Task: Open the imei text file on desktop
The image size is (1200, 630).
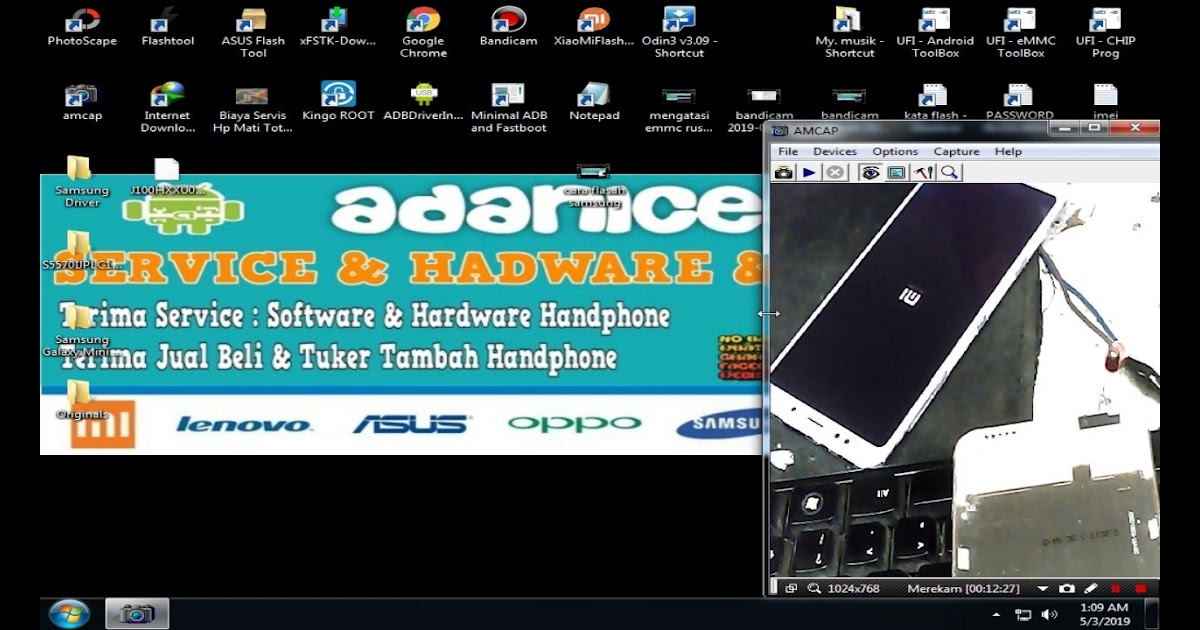Action: (x=1105, y=101)
